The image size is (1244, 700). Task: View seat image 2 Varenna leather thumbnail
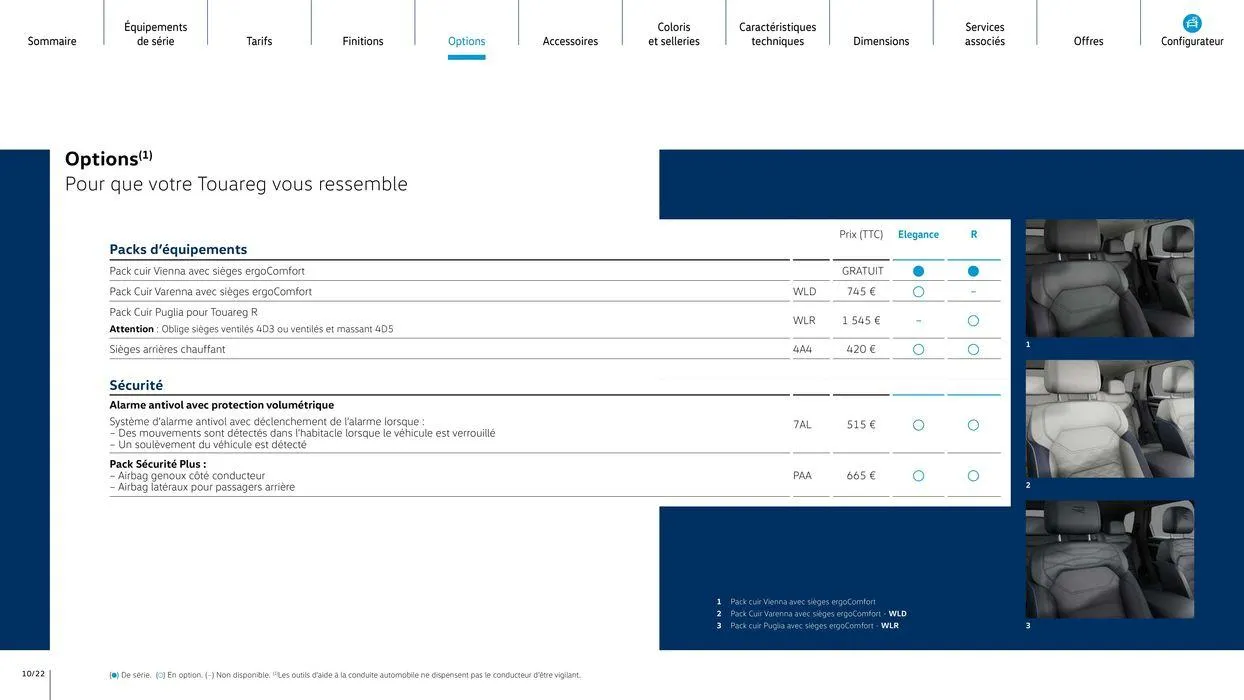pyautogui.click(x=1110, y=419)
